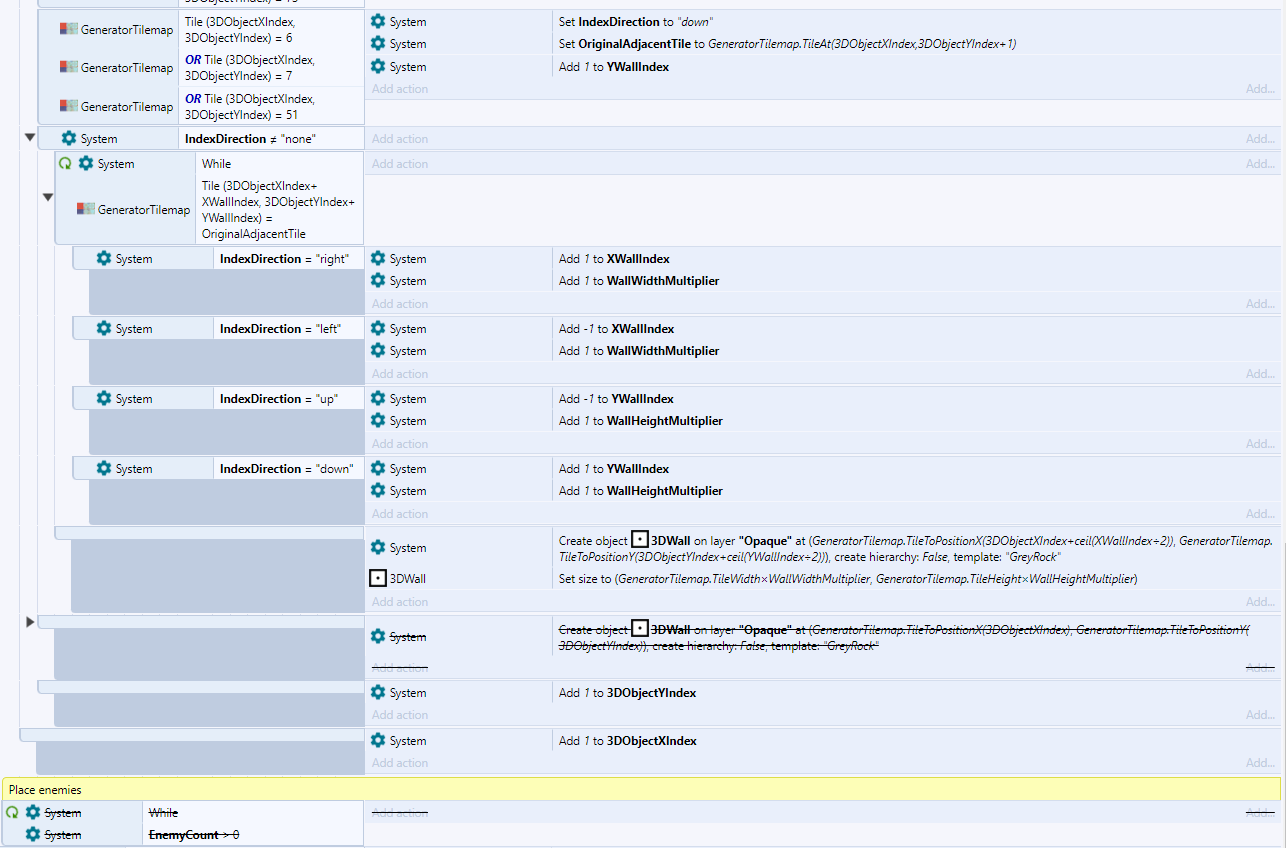
Task: Collapse the IndexDirection ≠ "none" event
Action: coord(29,138)
